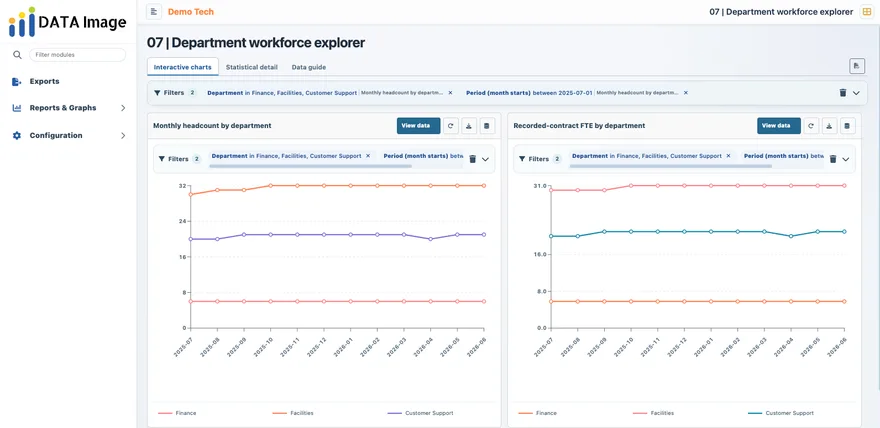880x428 pixels.
Task: Click the Facilities 2025-07 data point in Monthly headcount chart
Action: coord(191,194)
